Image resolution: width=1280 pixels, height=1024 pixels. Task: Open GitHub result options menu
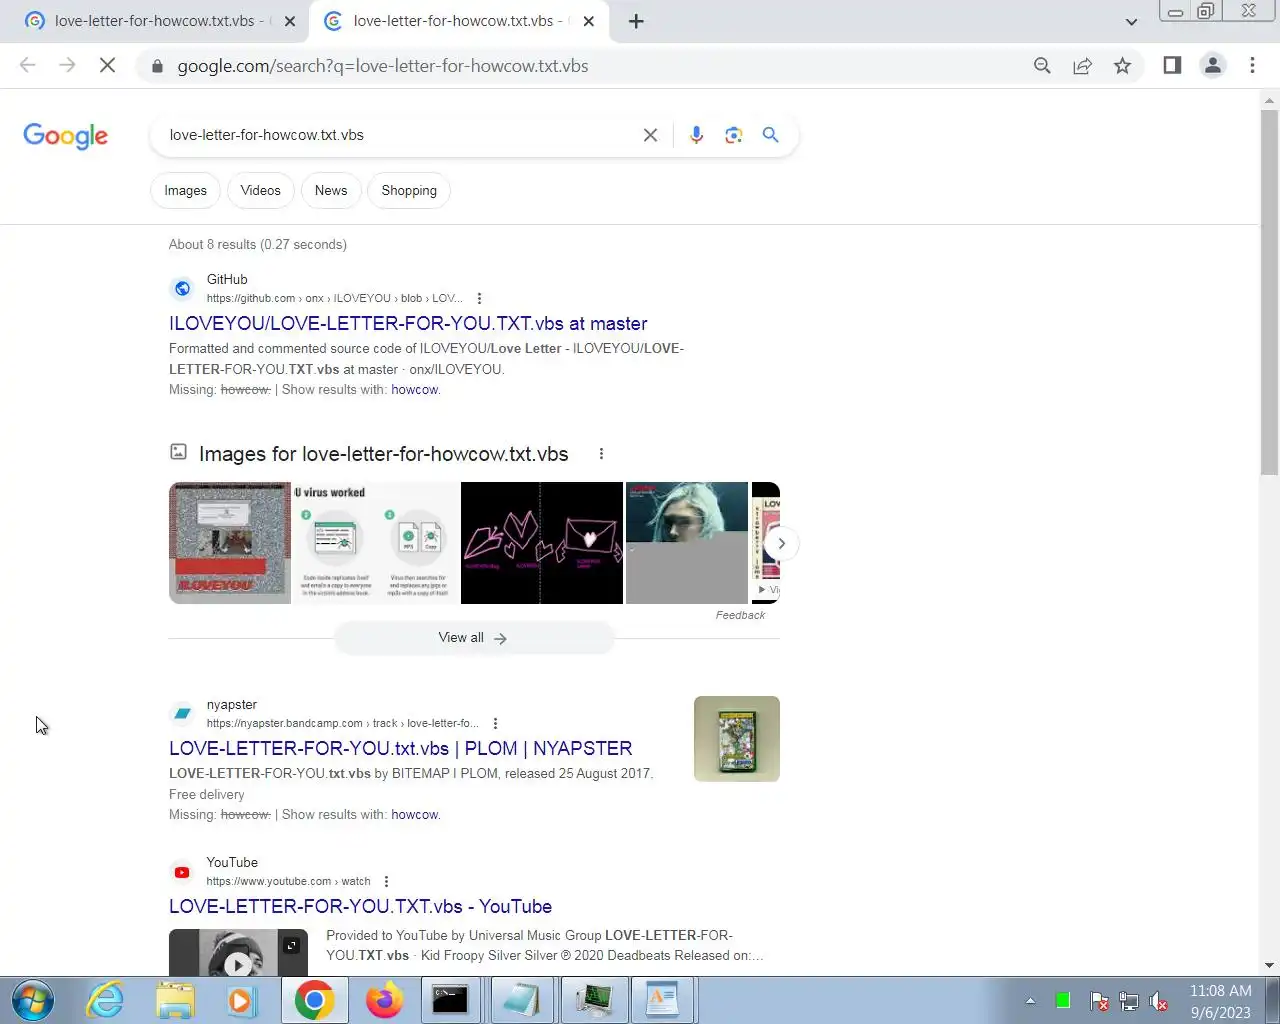point(479,298)
